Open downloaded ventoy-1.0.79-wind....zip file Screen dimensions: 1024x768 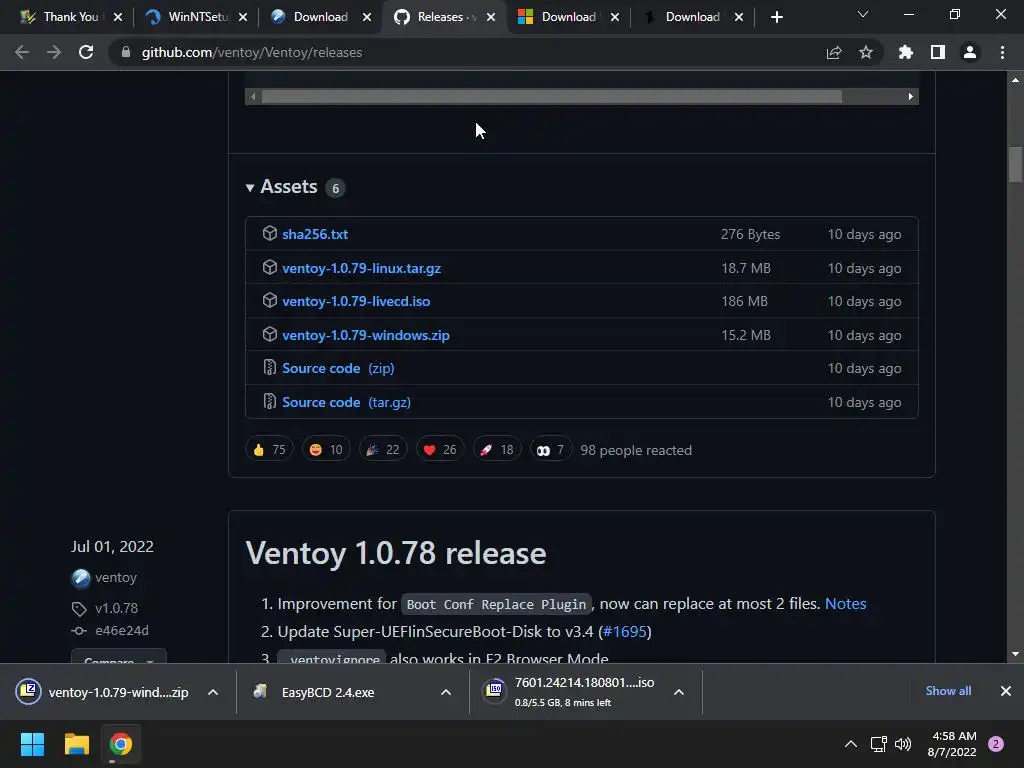[x=103, y=692]
